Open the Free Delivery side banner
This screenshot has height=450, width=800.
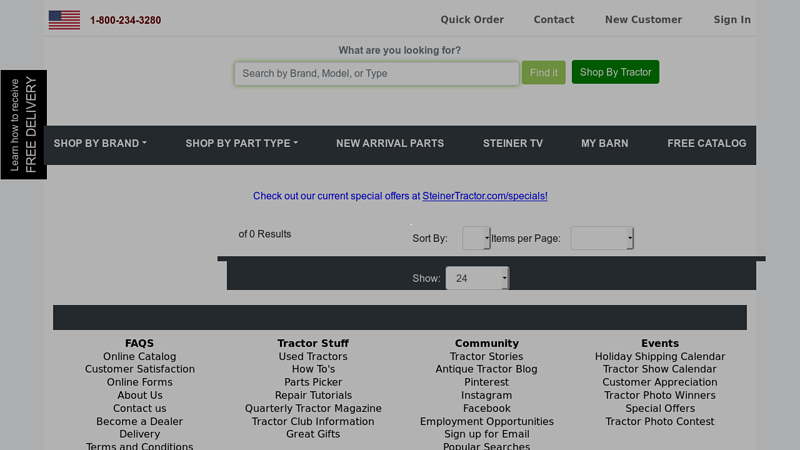(x=23, y=125)
